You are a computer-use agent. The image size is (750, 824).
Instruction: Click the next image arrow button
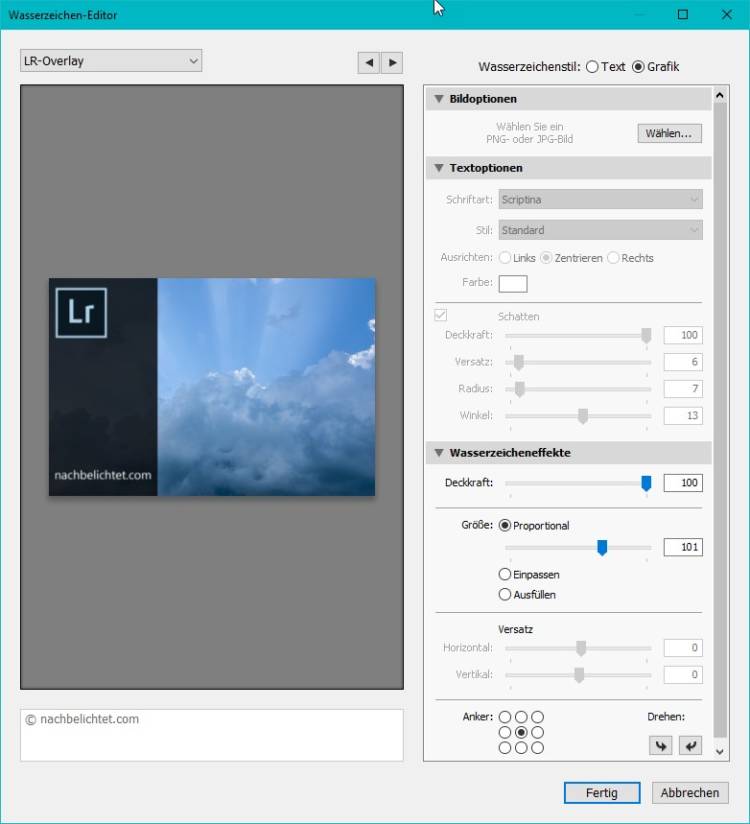point(392,62)
